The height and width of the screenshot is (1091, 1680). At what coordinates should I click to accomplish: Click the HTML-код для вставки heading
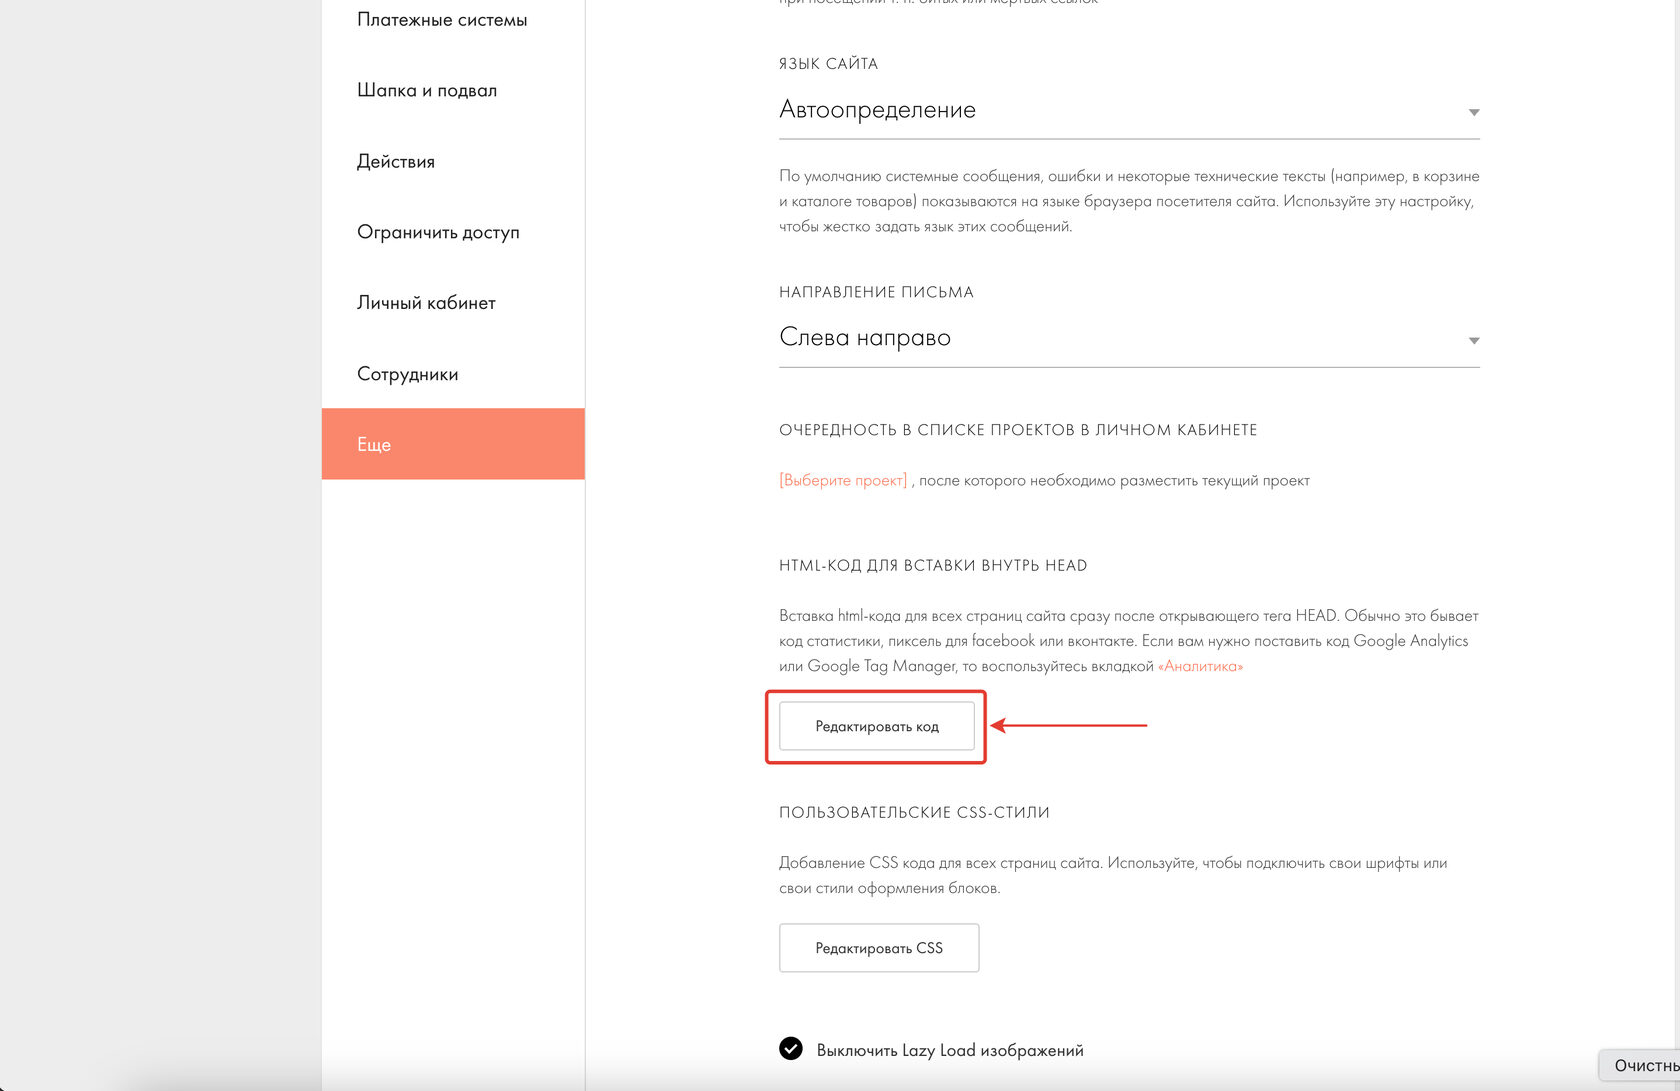coord(932,565)
